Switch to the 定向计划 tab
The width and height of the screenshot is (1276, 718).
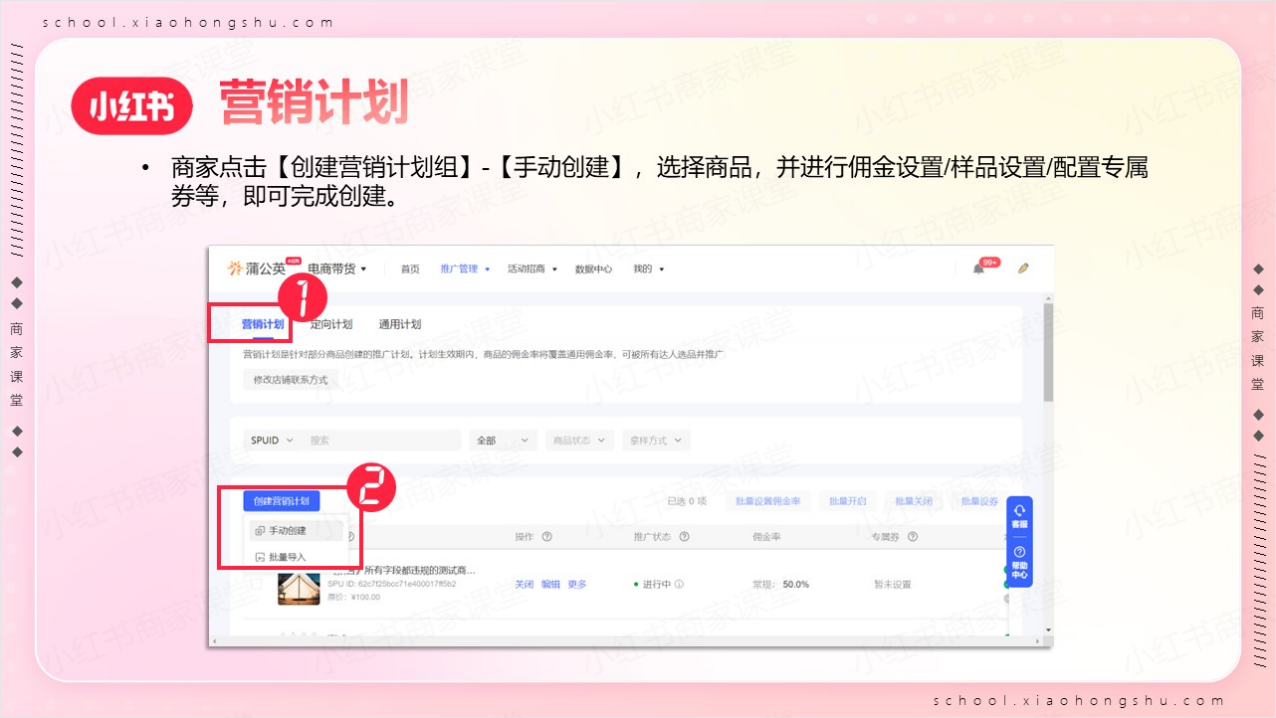pos(331,324)
